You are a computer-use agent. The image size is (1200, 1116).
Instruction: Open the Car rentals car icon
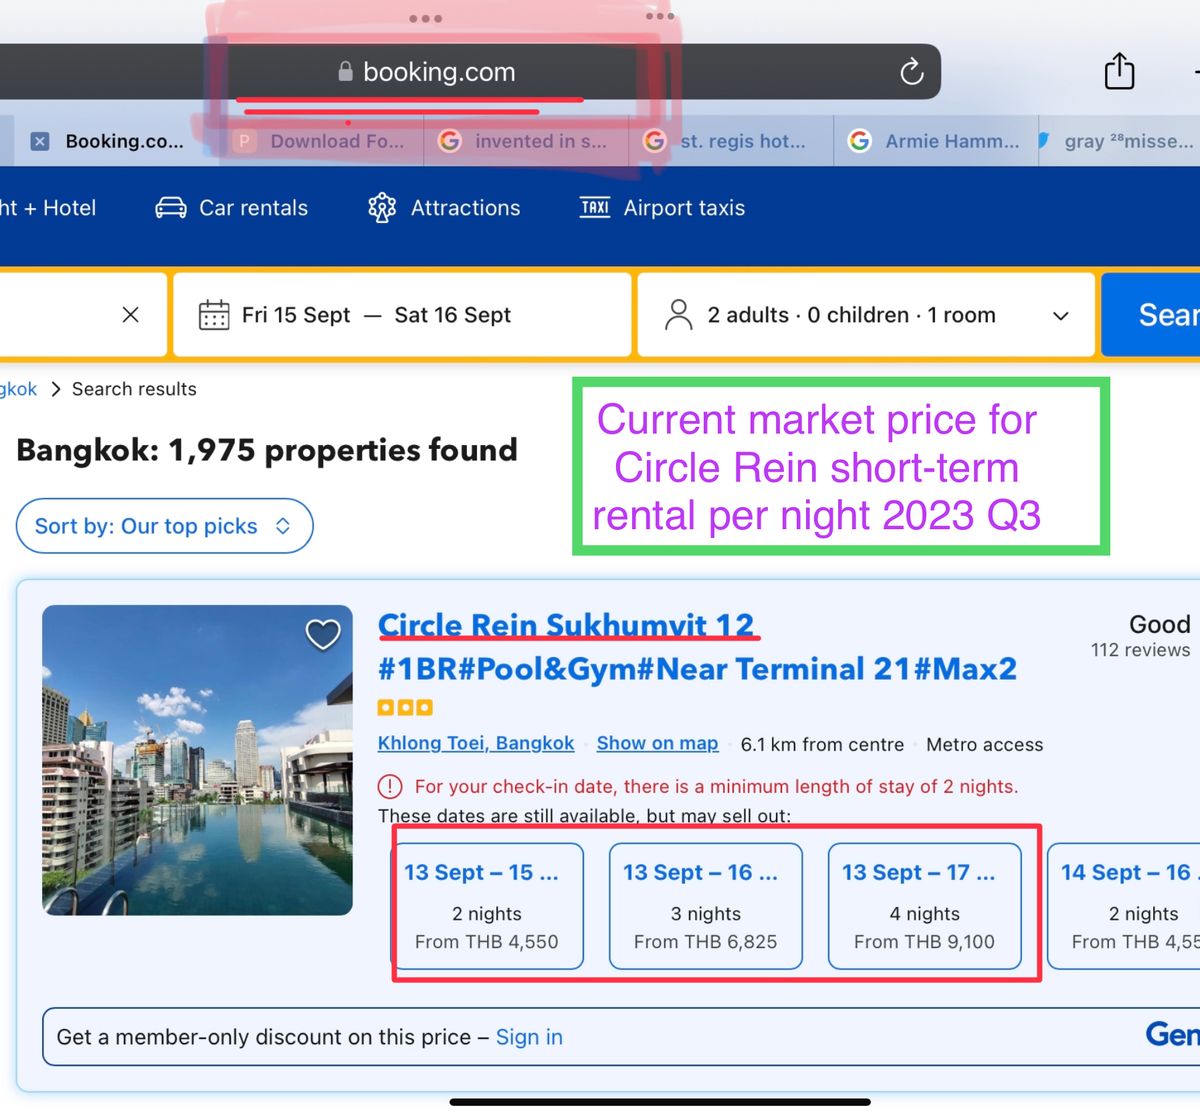[171, 208]
